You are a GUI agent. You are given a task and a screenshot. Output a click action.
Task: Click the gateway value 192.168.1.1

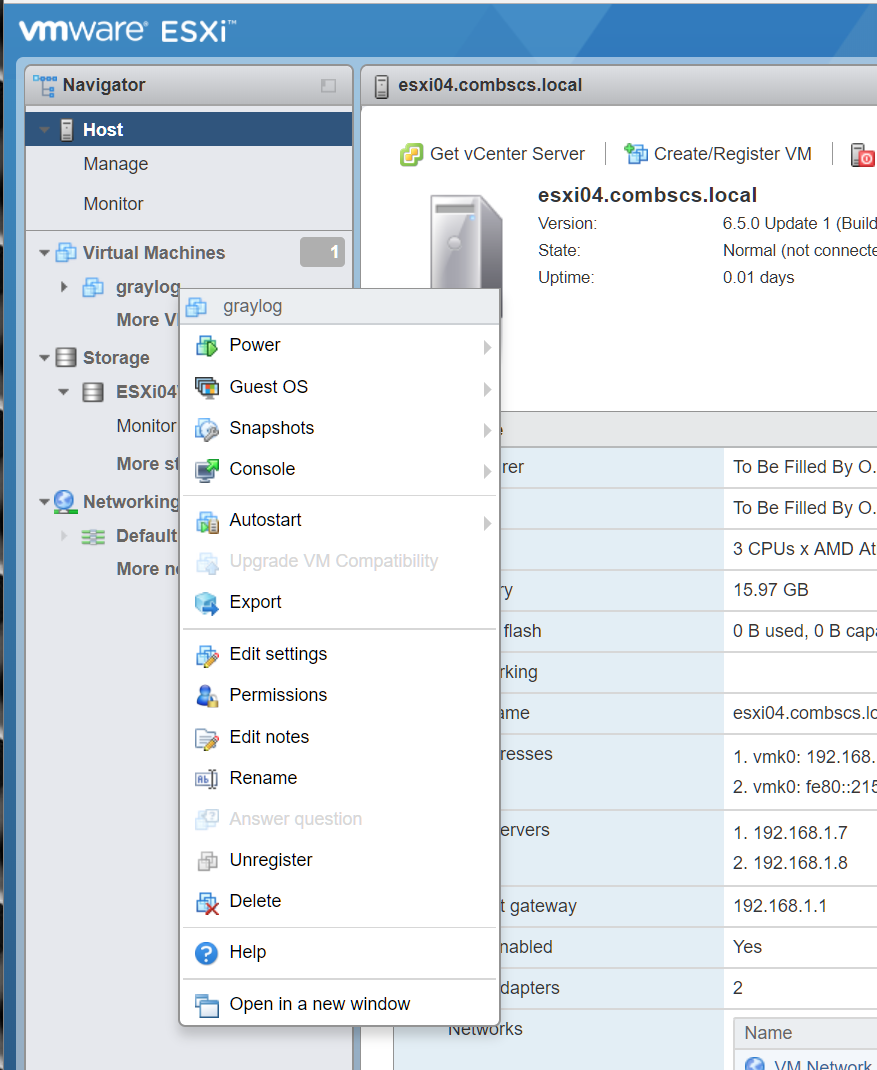click(780, 906)
